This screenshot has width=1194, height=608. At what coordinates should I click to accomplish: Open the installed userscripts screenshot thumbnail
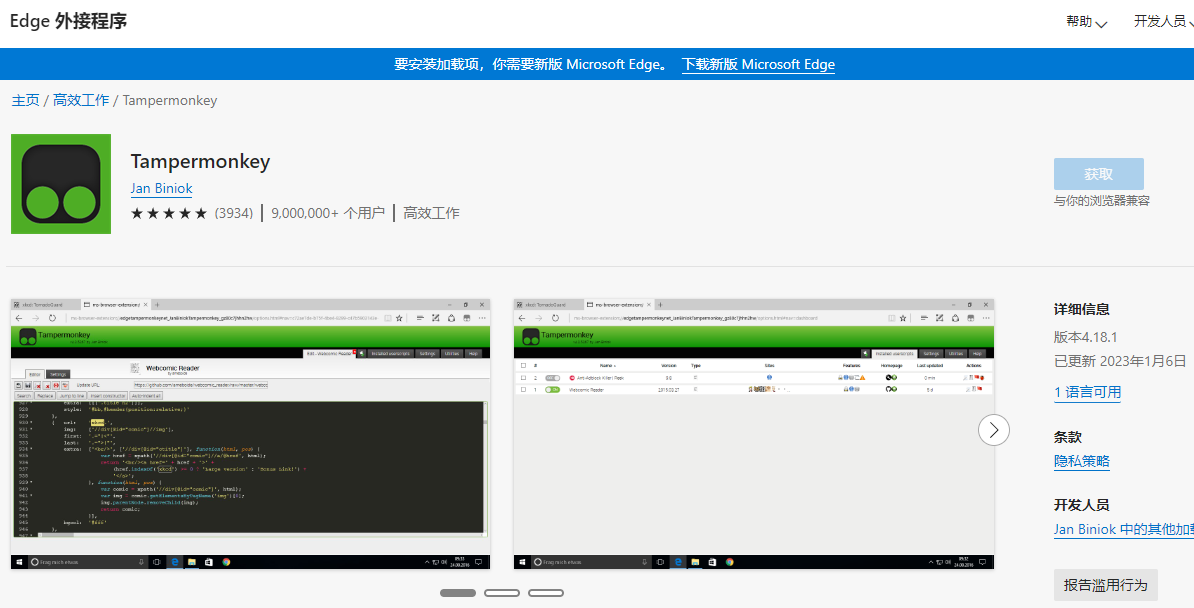(754, 434)
